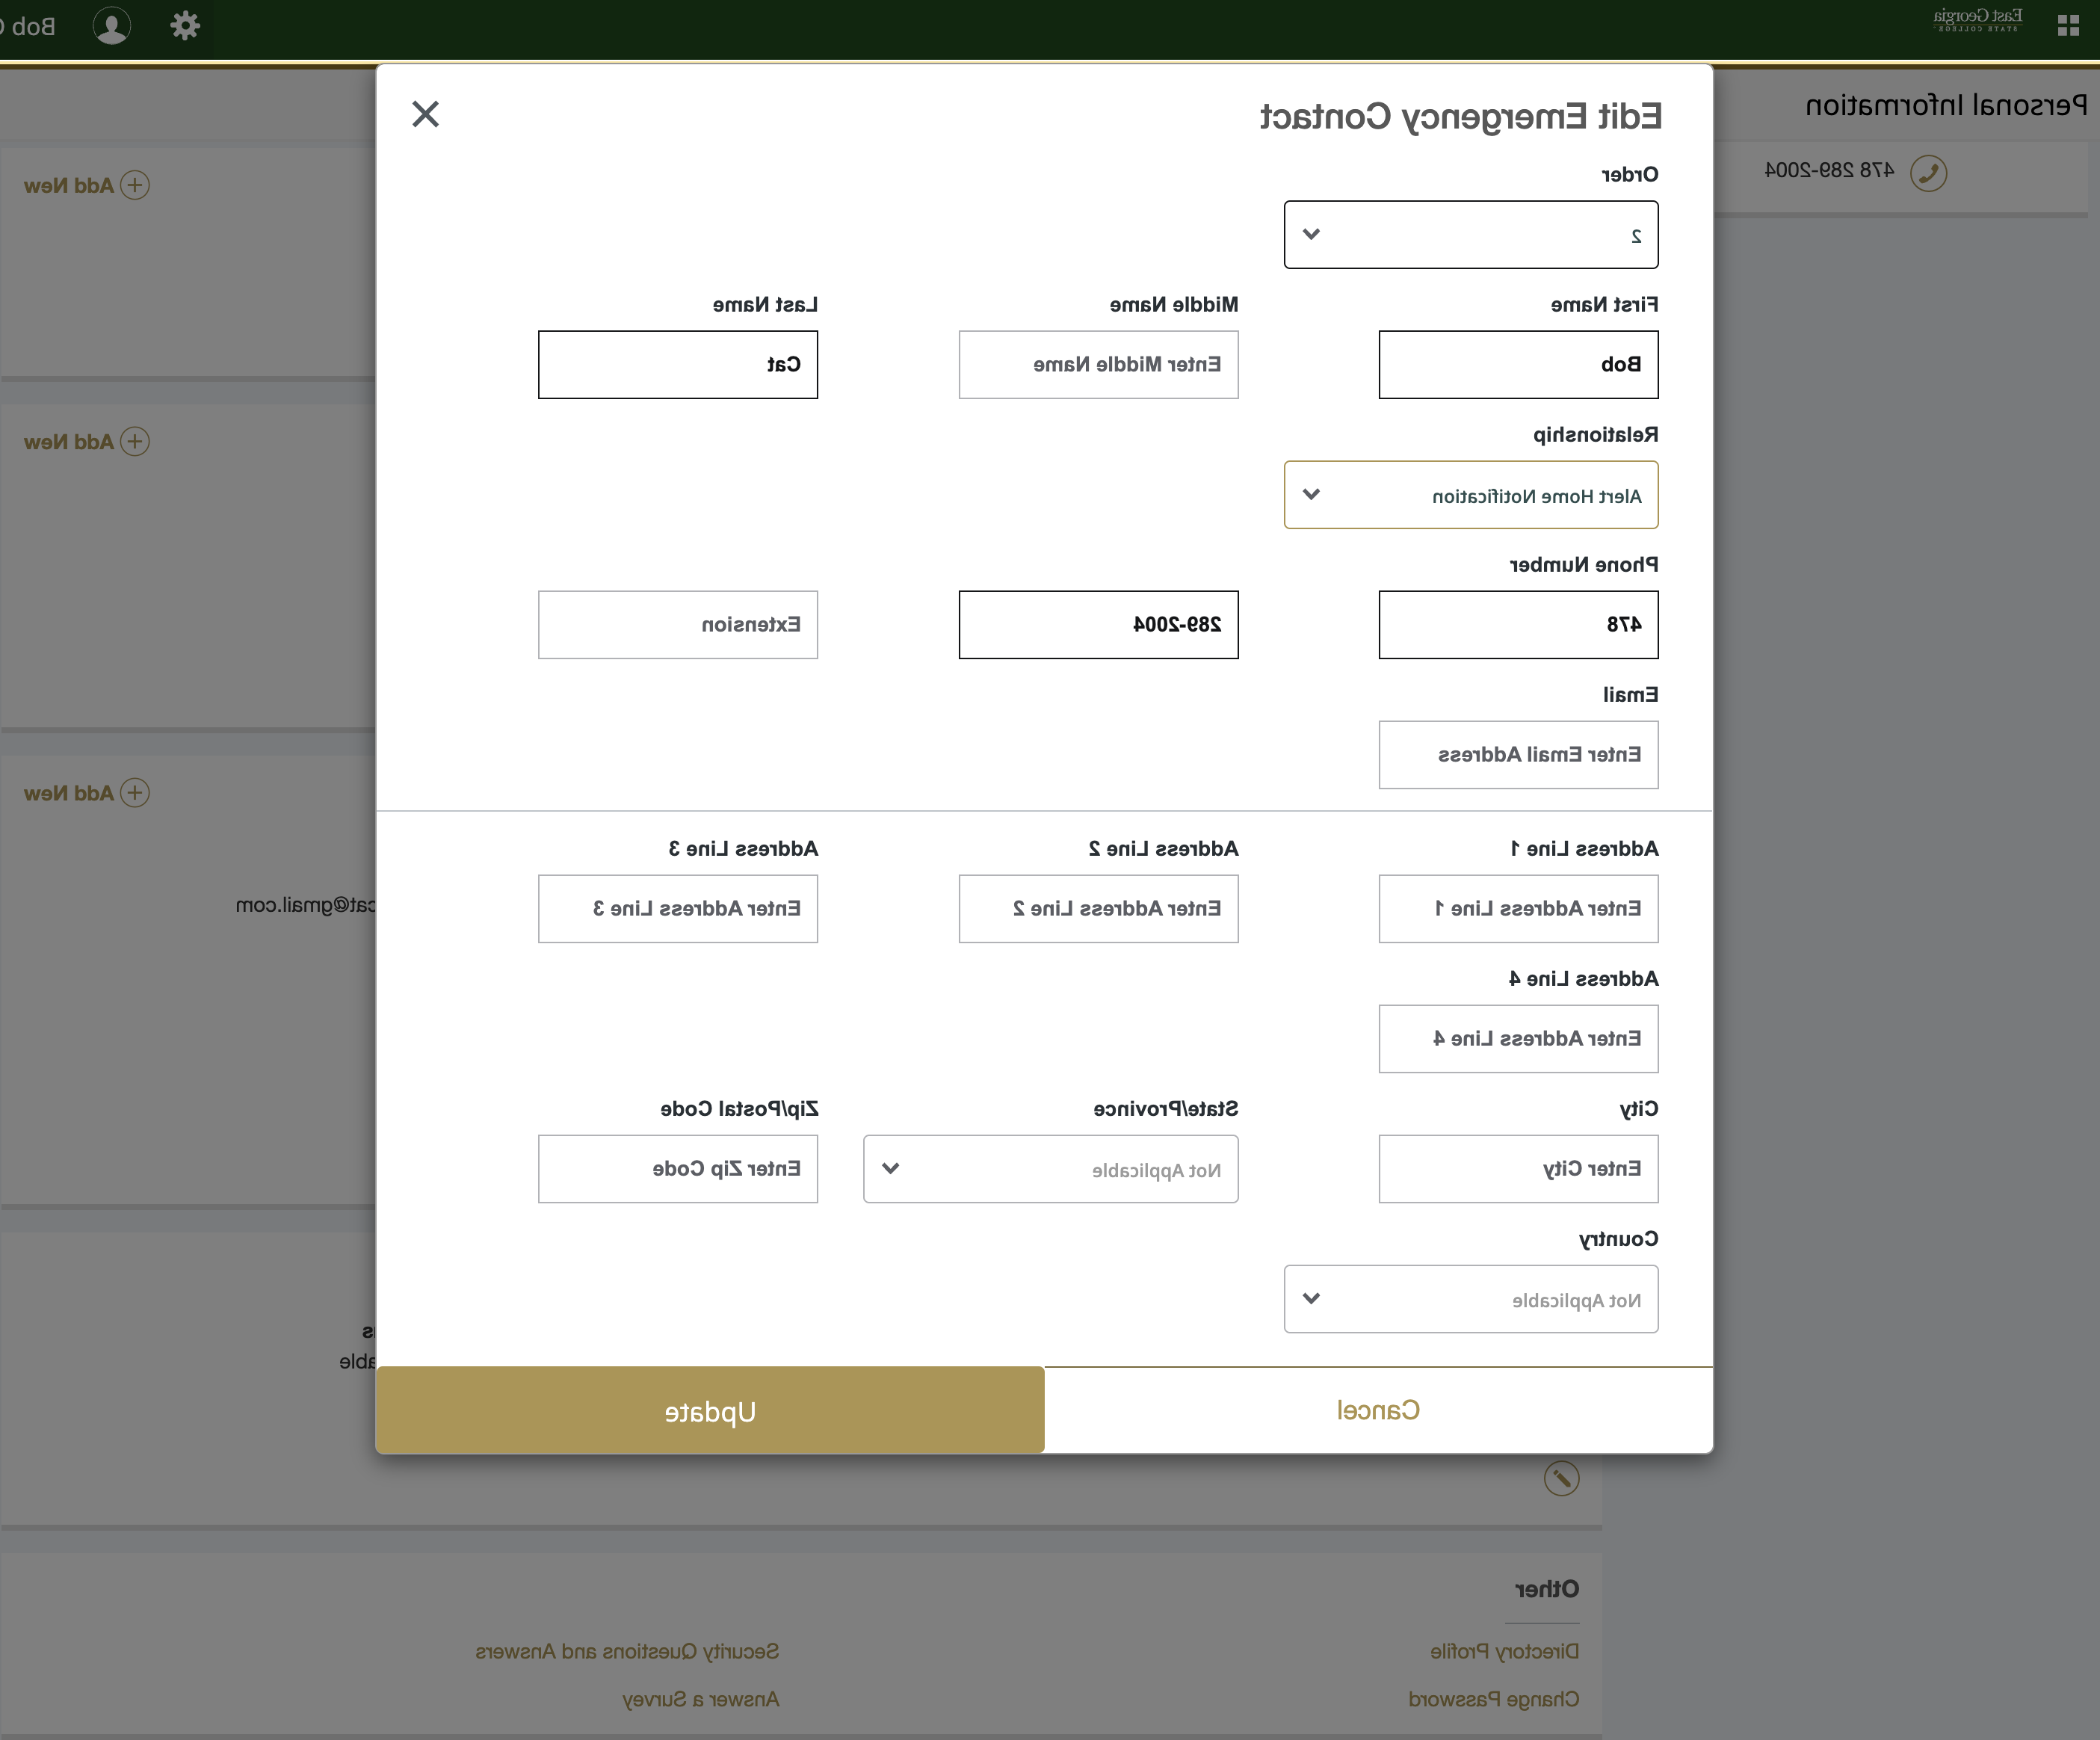2100x1740 pixels.
Task: Click the Update button
Action: (710, 1410)
